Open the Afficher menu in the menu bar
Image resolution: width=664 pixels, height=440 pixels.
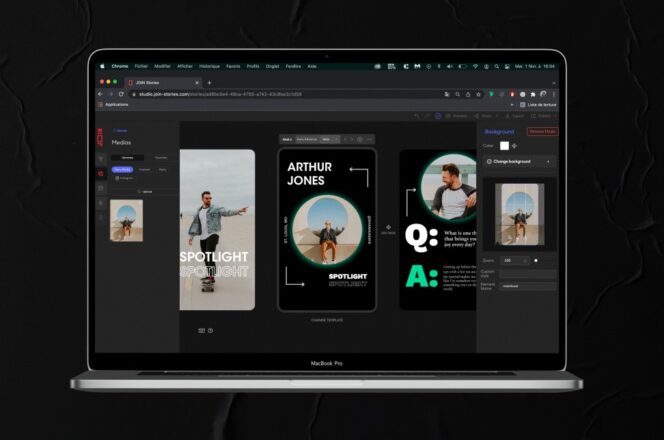coord(185,66)
